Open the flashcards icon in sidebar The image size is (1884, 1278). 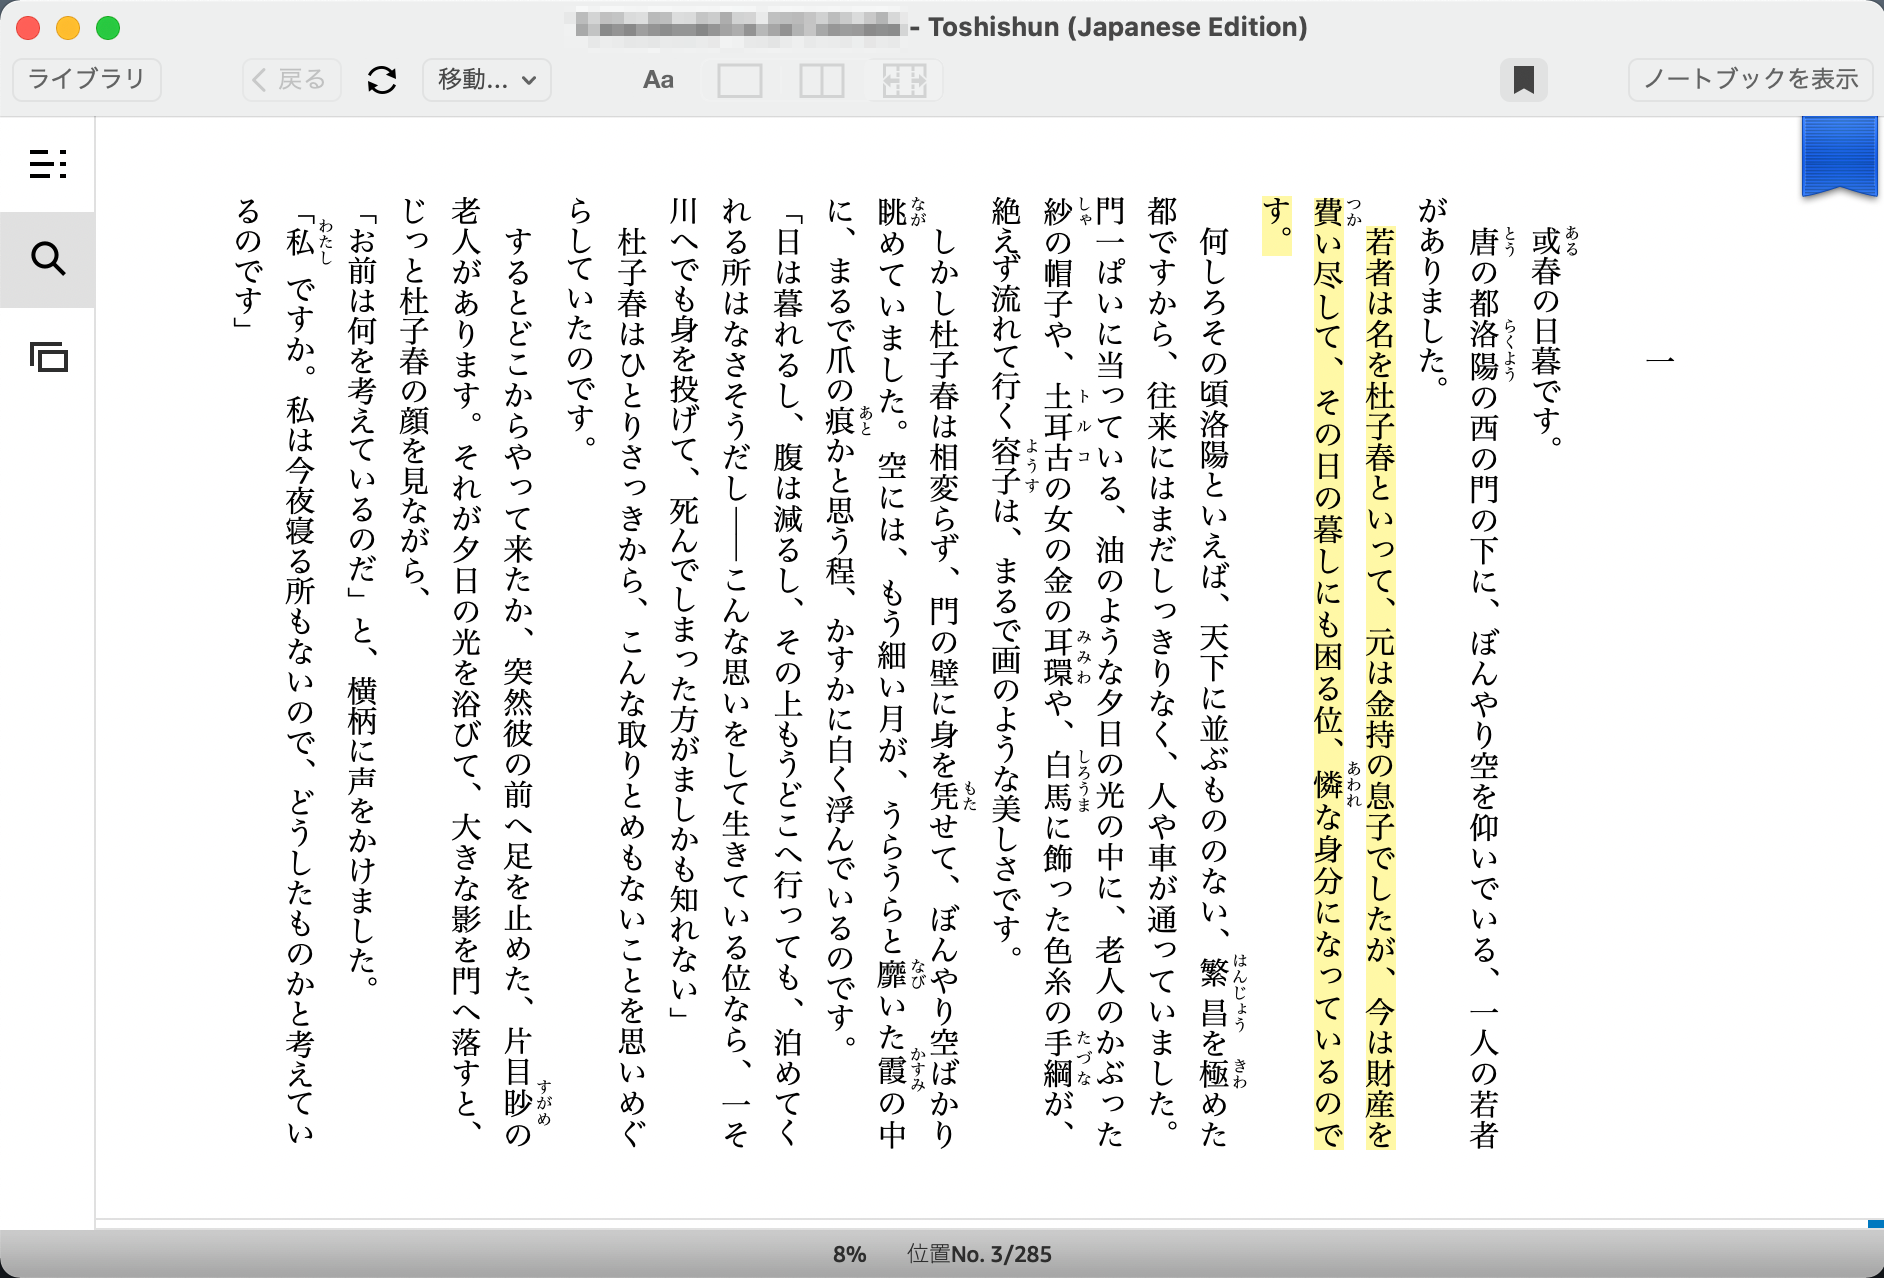[x=48, y=357]
